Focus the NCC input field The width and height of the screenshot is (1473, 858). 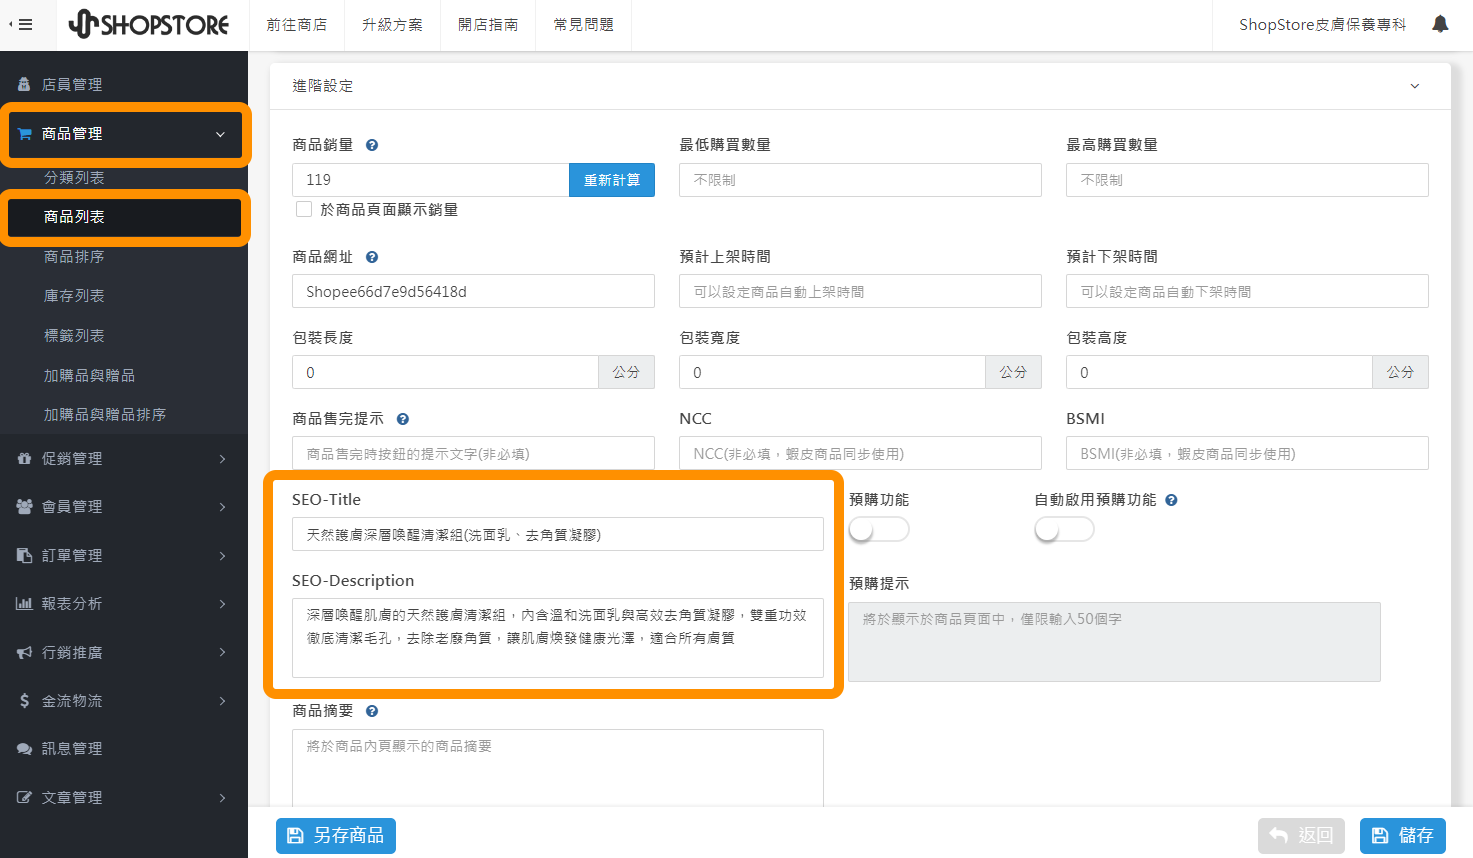coord(860,454)
